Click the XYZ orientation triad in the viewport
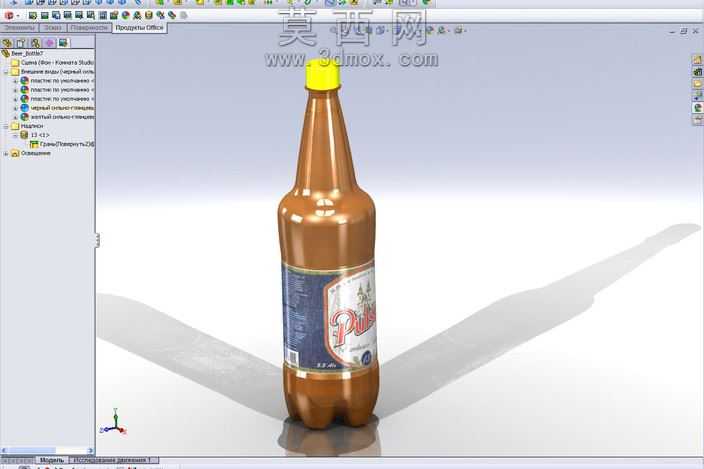 113,422
